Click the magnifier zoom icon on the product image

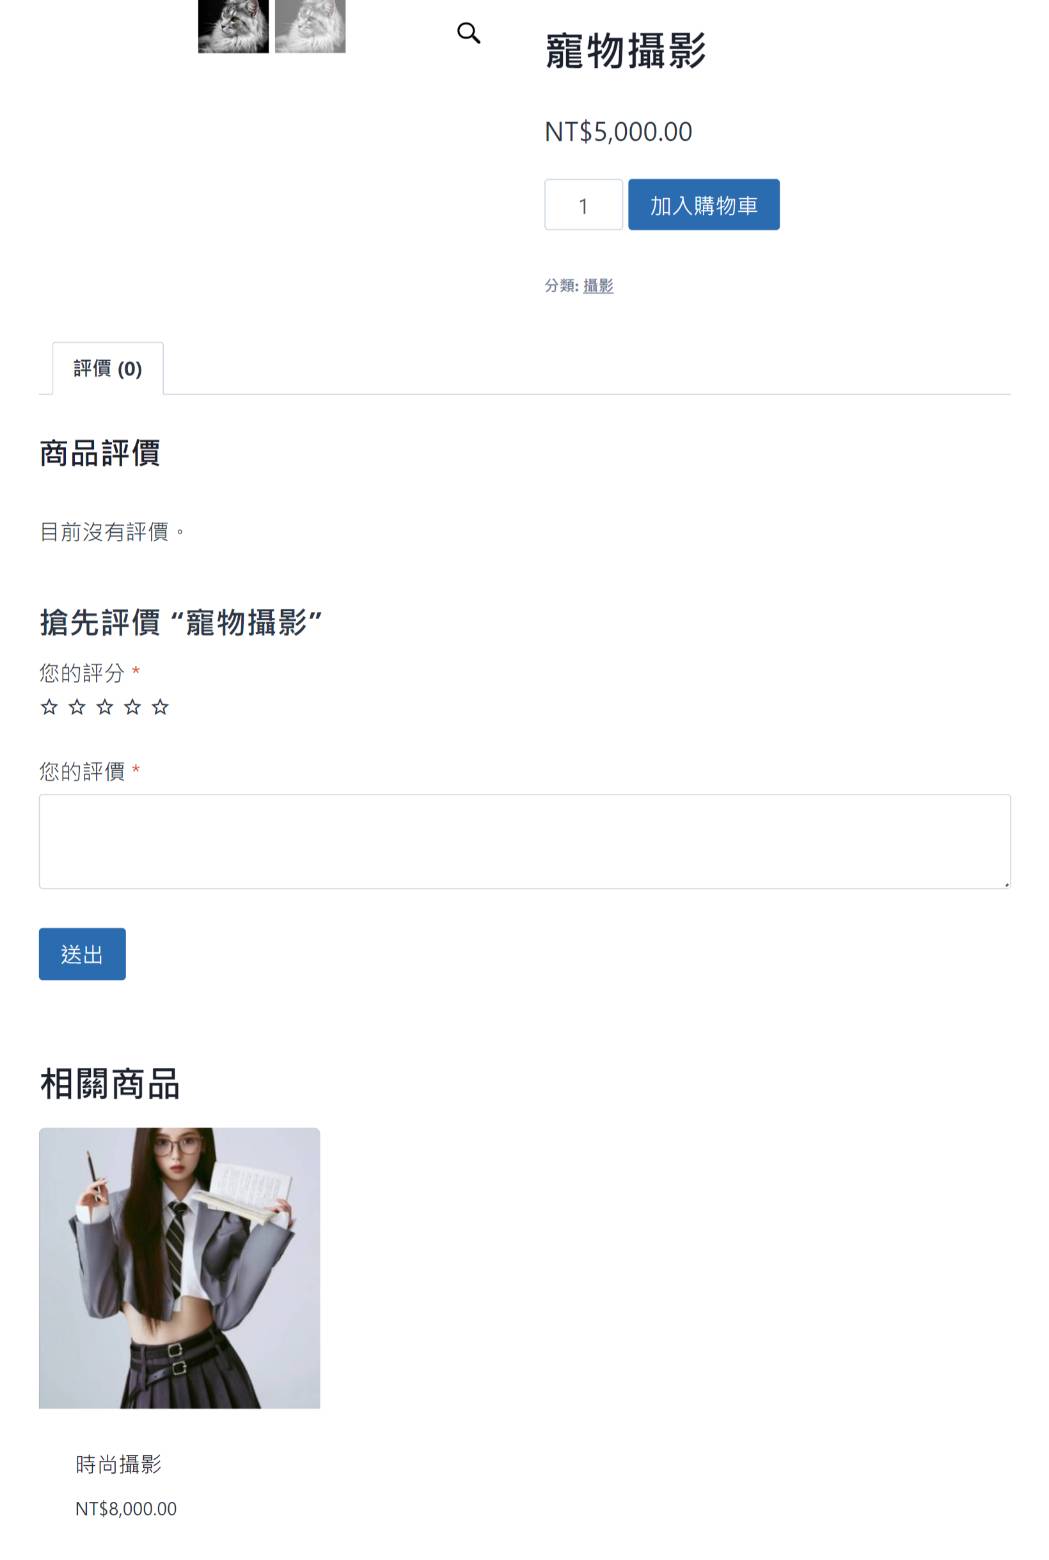click(x=468, y=33)
